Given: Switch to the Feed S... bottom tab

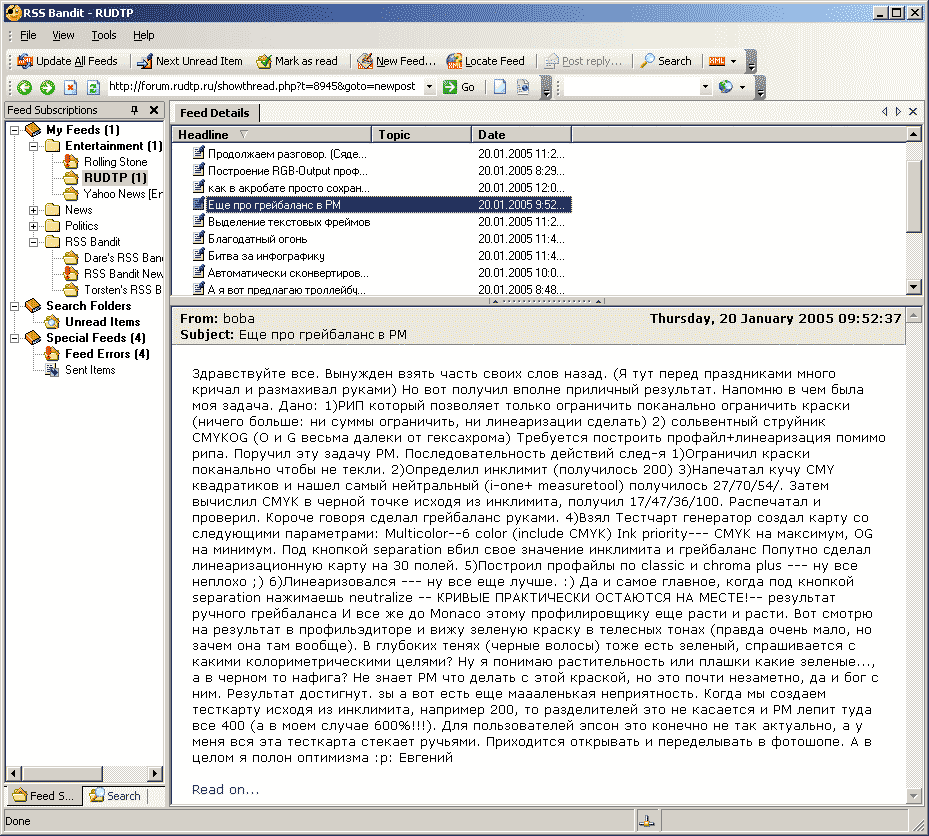Looking at the screenshot, I should pos(44,796).
